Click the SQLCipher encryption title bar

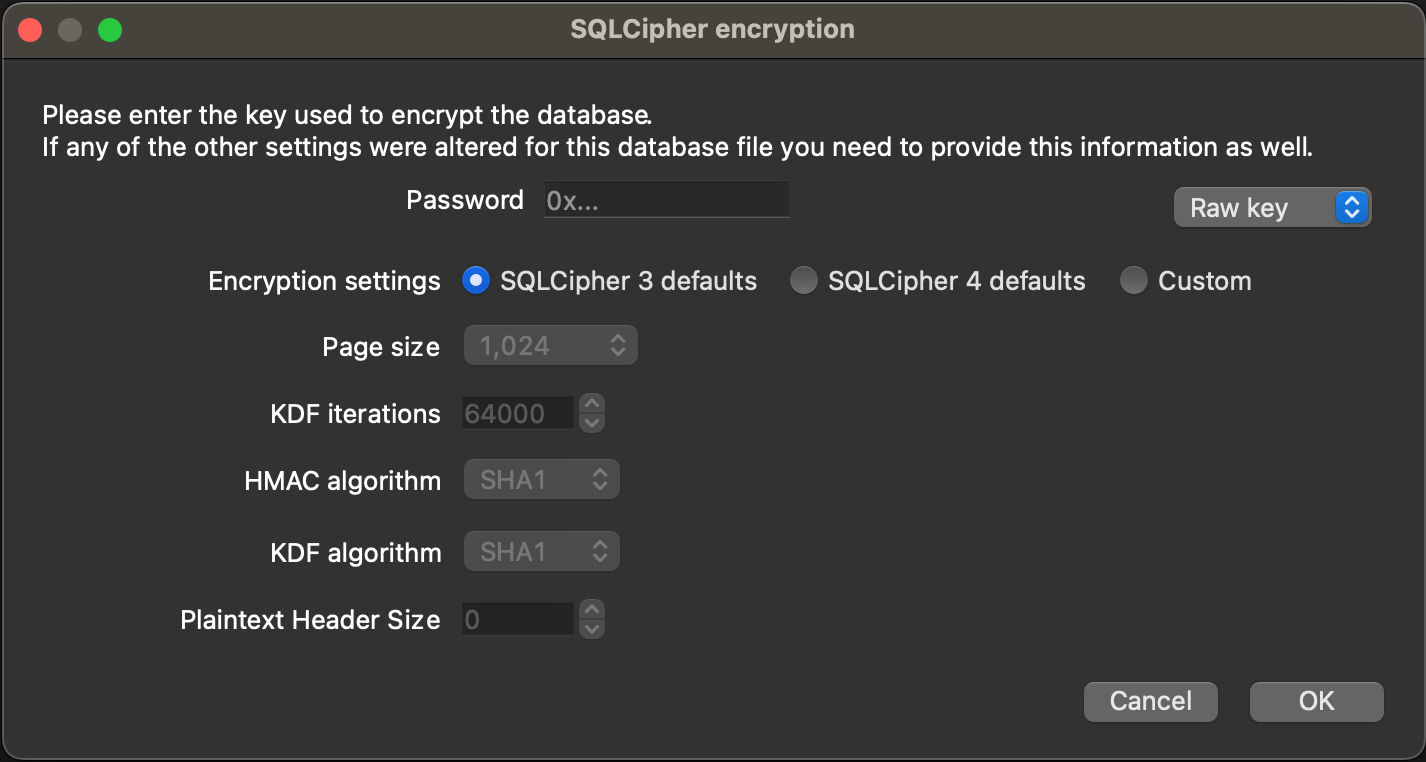tap(712, 30)
